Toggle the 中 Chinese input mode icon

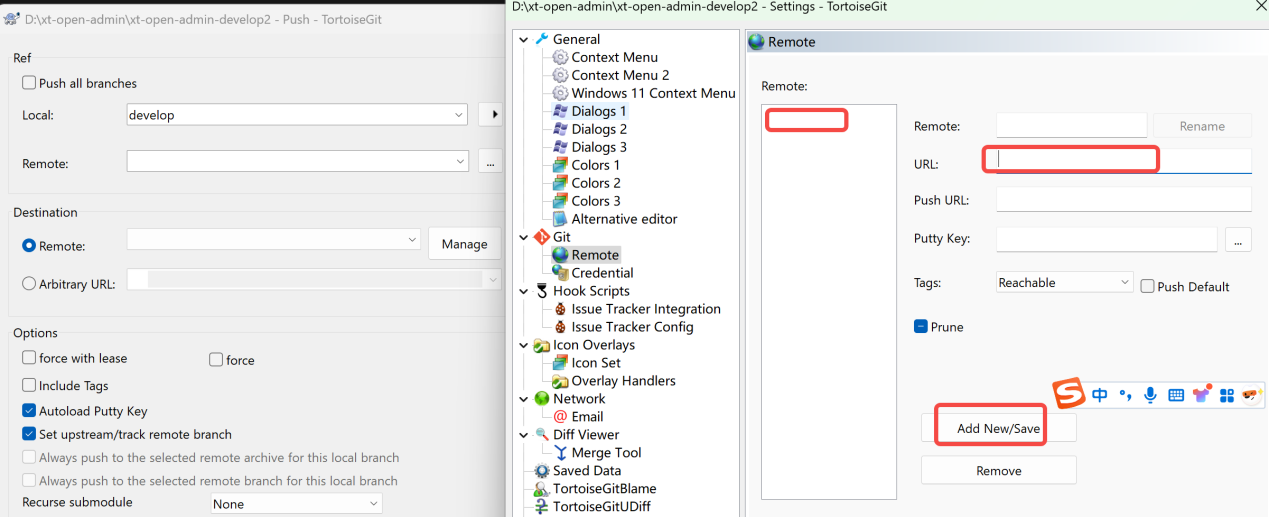click(x=1100, y=395)
